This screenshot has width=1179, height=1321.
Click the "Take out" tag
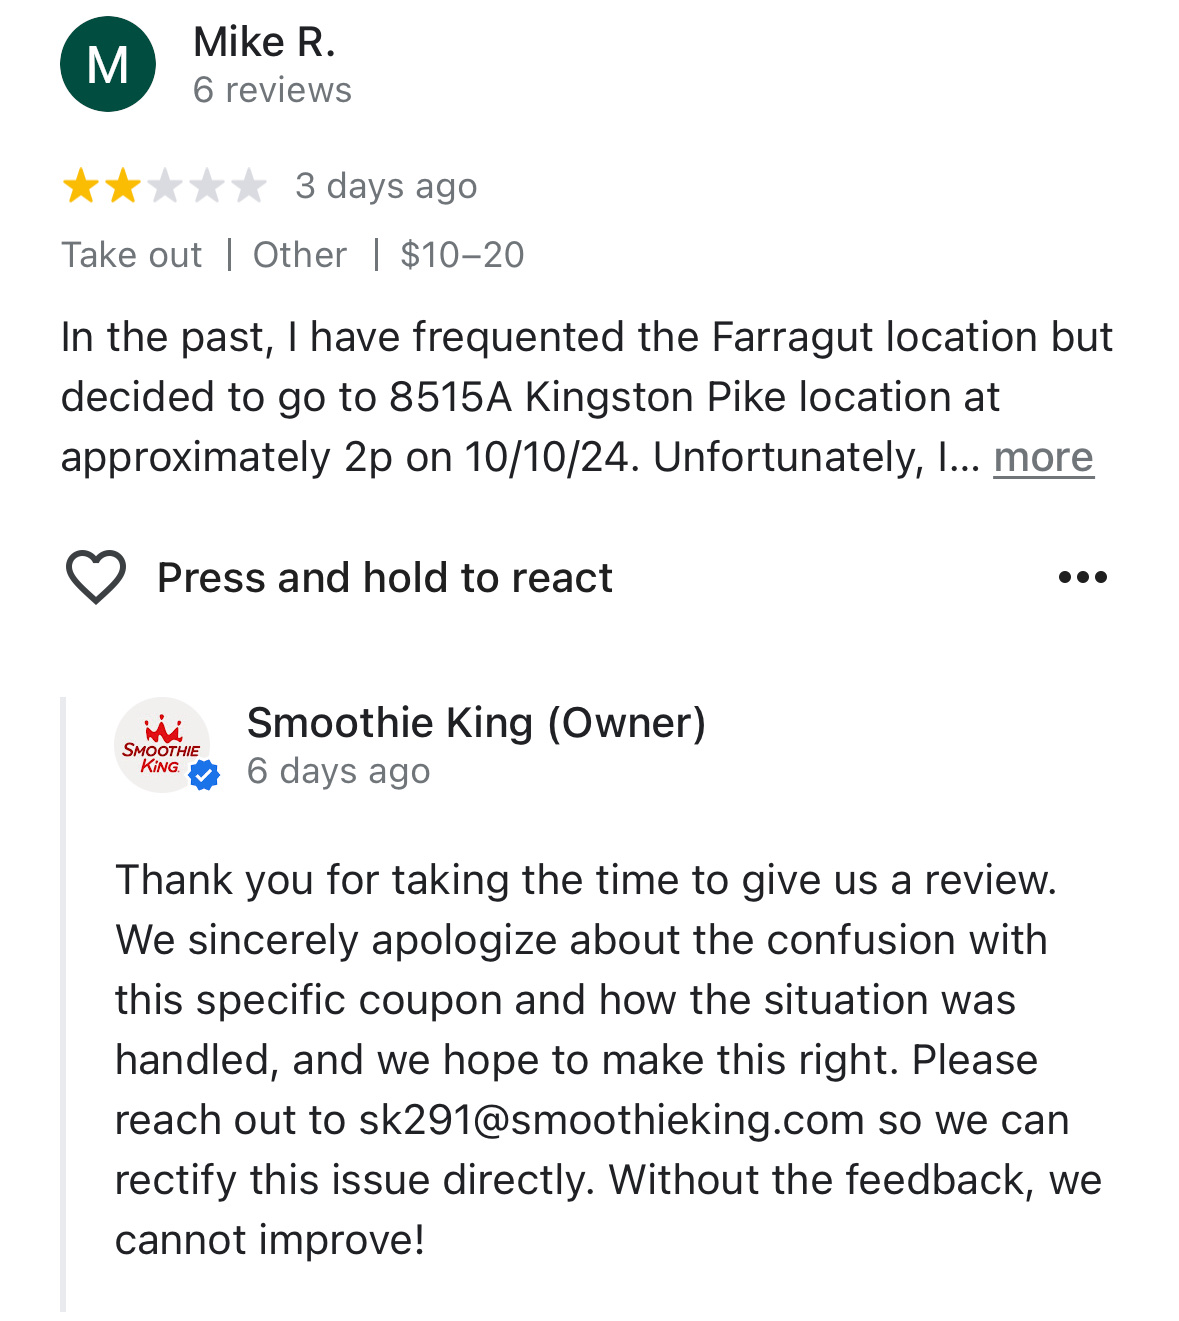132,255
